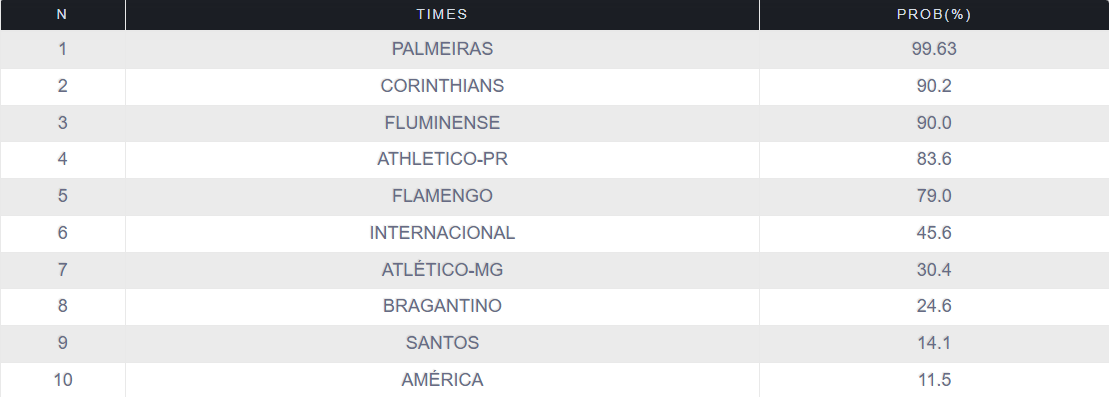
Task: Select the FLUMINENSE row name
Action: coord(442,122)
